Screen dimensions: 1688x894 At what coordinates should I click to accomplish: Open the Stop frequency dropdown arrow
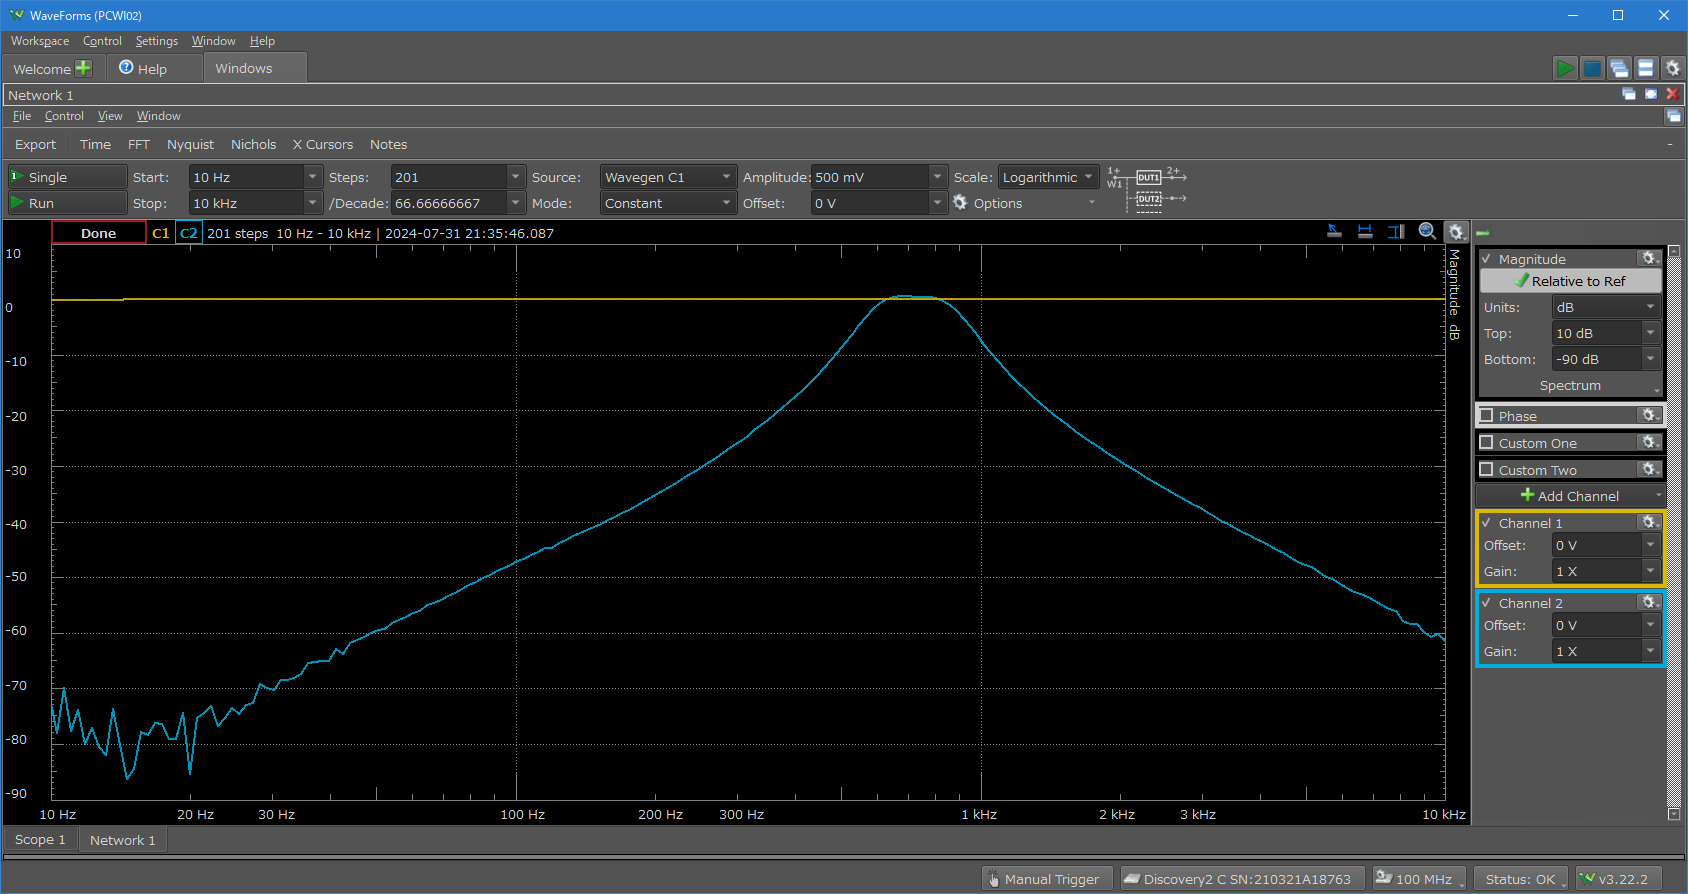(x=313, y=203)
